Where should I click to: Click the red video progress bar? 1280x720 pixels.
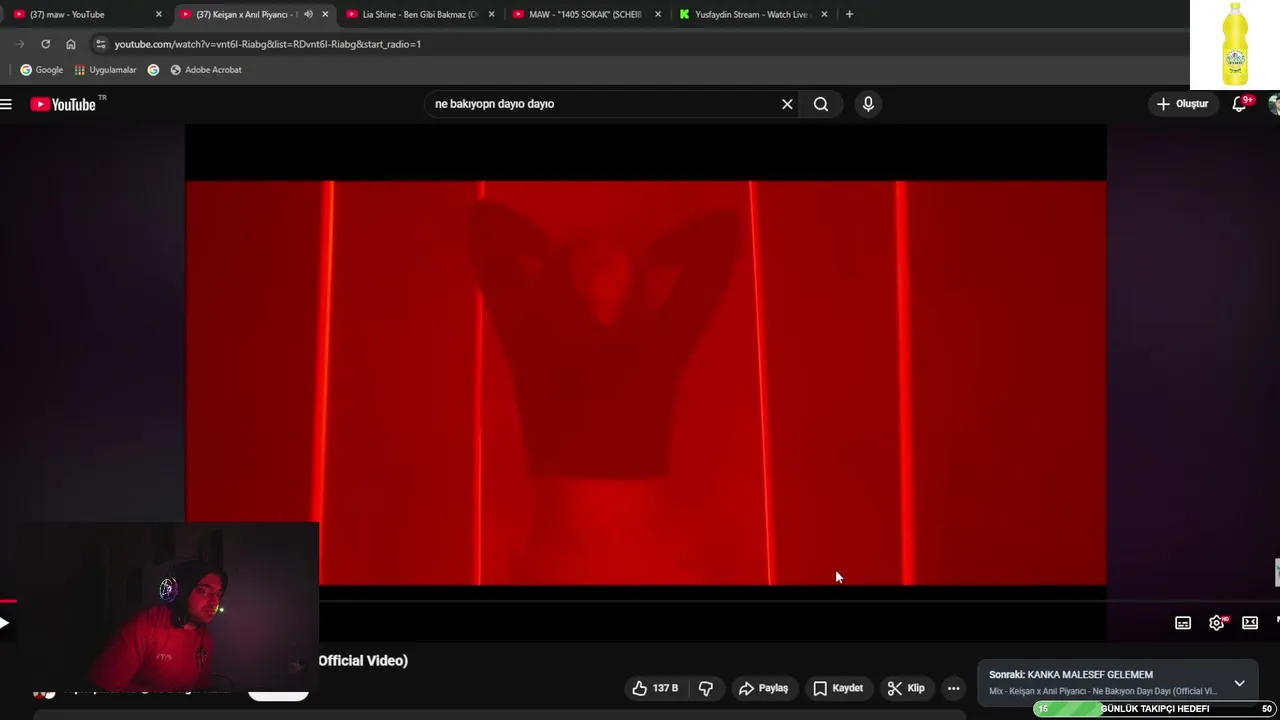click(8, 601)
